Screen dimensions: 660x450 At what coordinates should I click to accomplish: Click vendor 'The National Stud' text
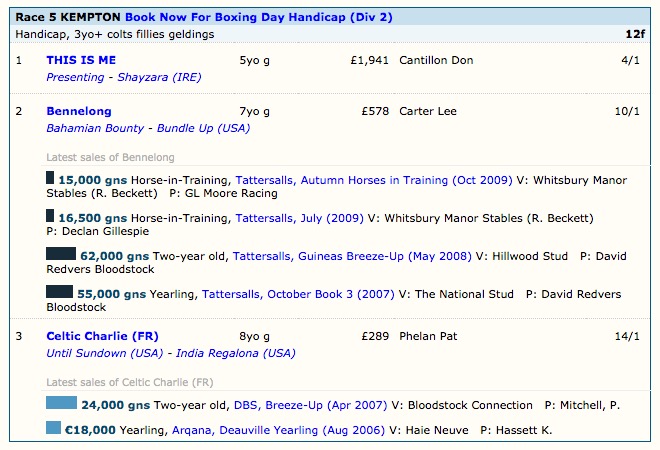464,294
